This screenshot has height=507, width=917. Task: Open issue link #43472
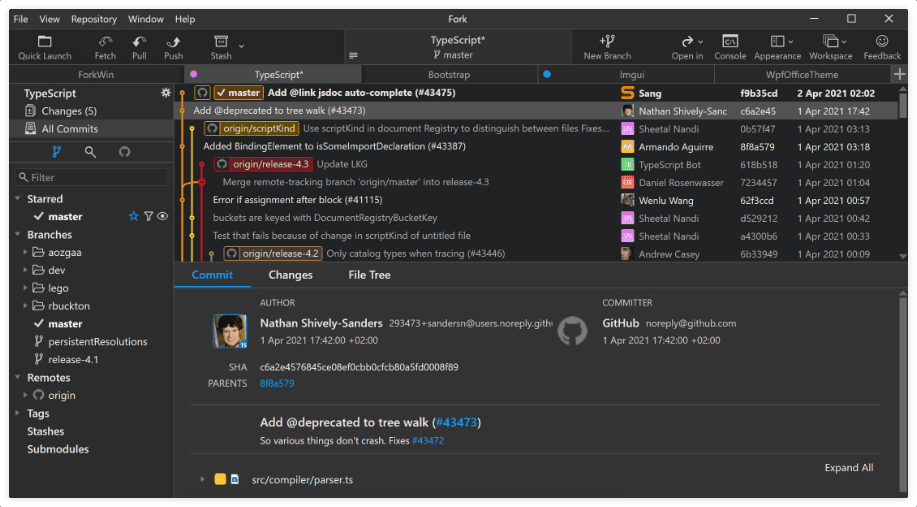tap(428, 441)
